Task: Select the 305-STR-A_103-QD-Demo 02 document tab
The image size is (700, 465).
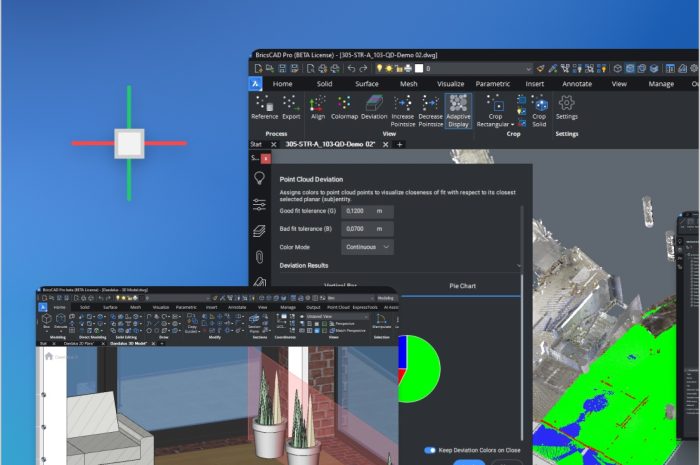Action: (330, 145)
